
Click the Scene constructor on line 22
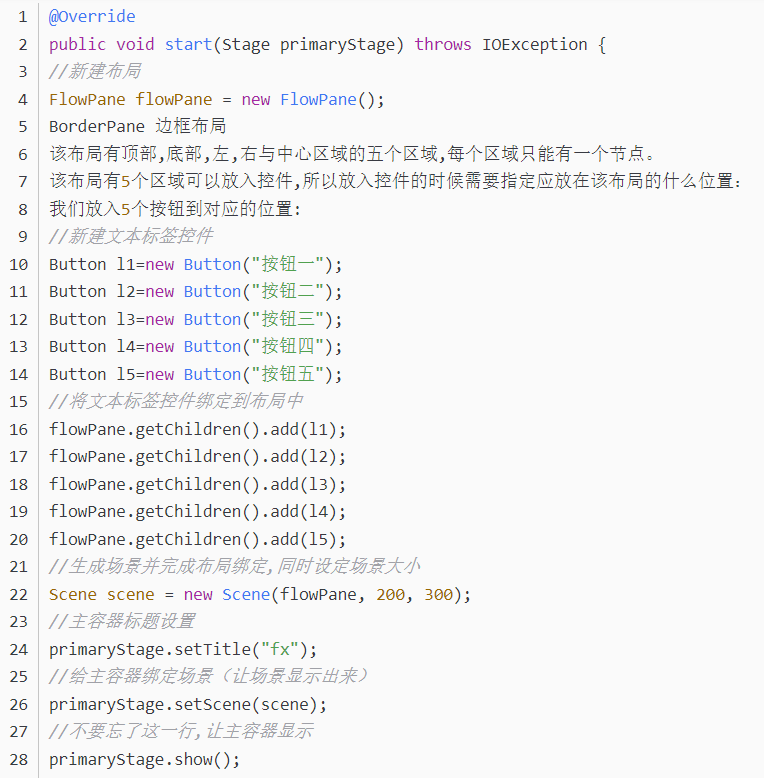pos(246,594)
